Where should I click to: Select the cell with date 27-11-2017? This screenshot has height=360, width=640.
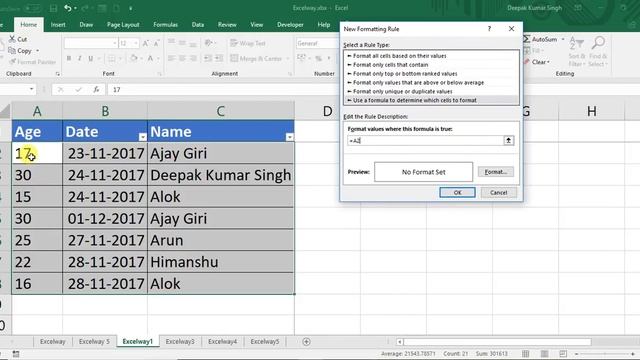tap(105, 240)
